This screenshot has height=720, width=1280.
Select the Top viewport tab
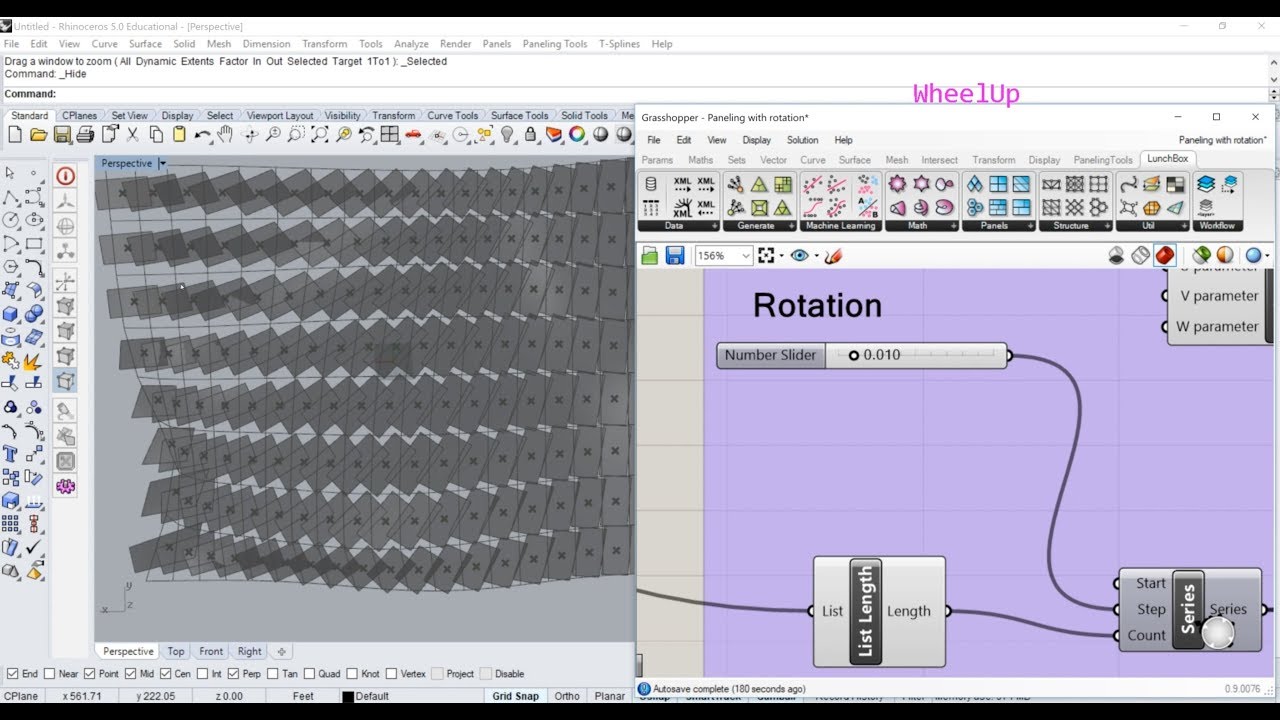click(176, 651)
